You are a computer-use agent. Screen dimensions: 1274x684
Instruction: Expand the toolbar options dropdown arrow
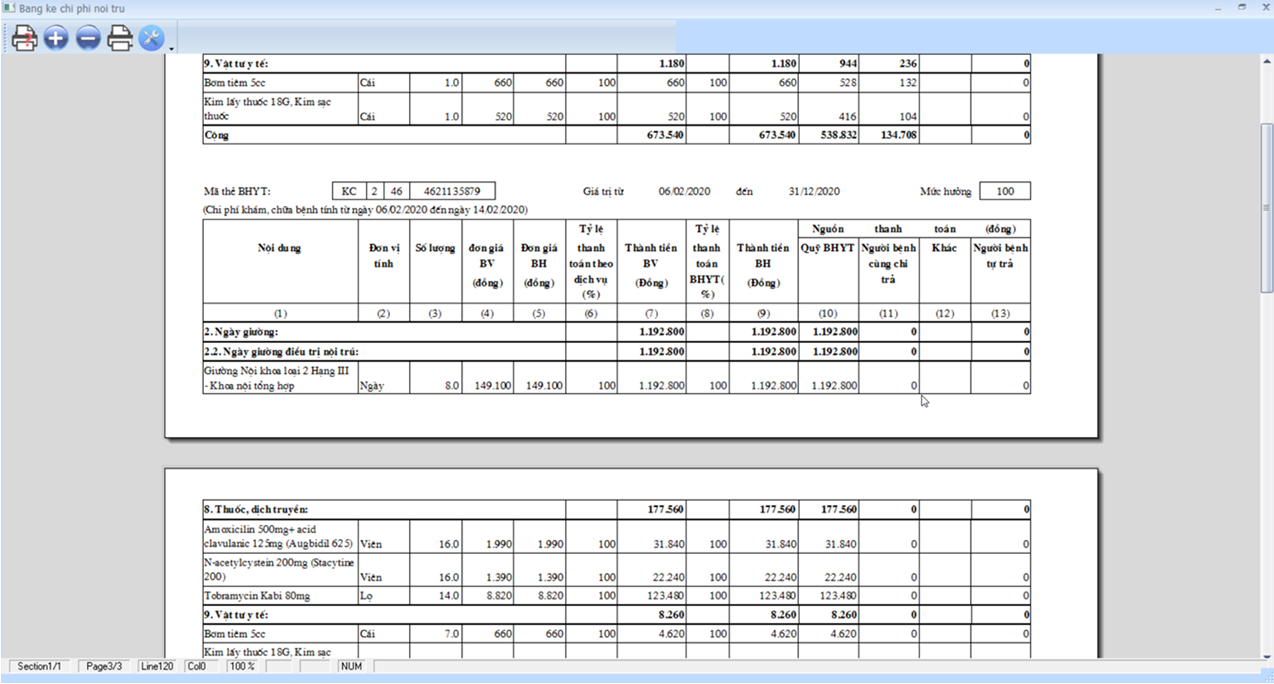tap(172, 47)
